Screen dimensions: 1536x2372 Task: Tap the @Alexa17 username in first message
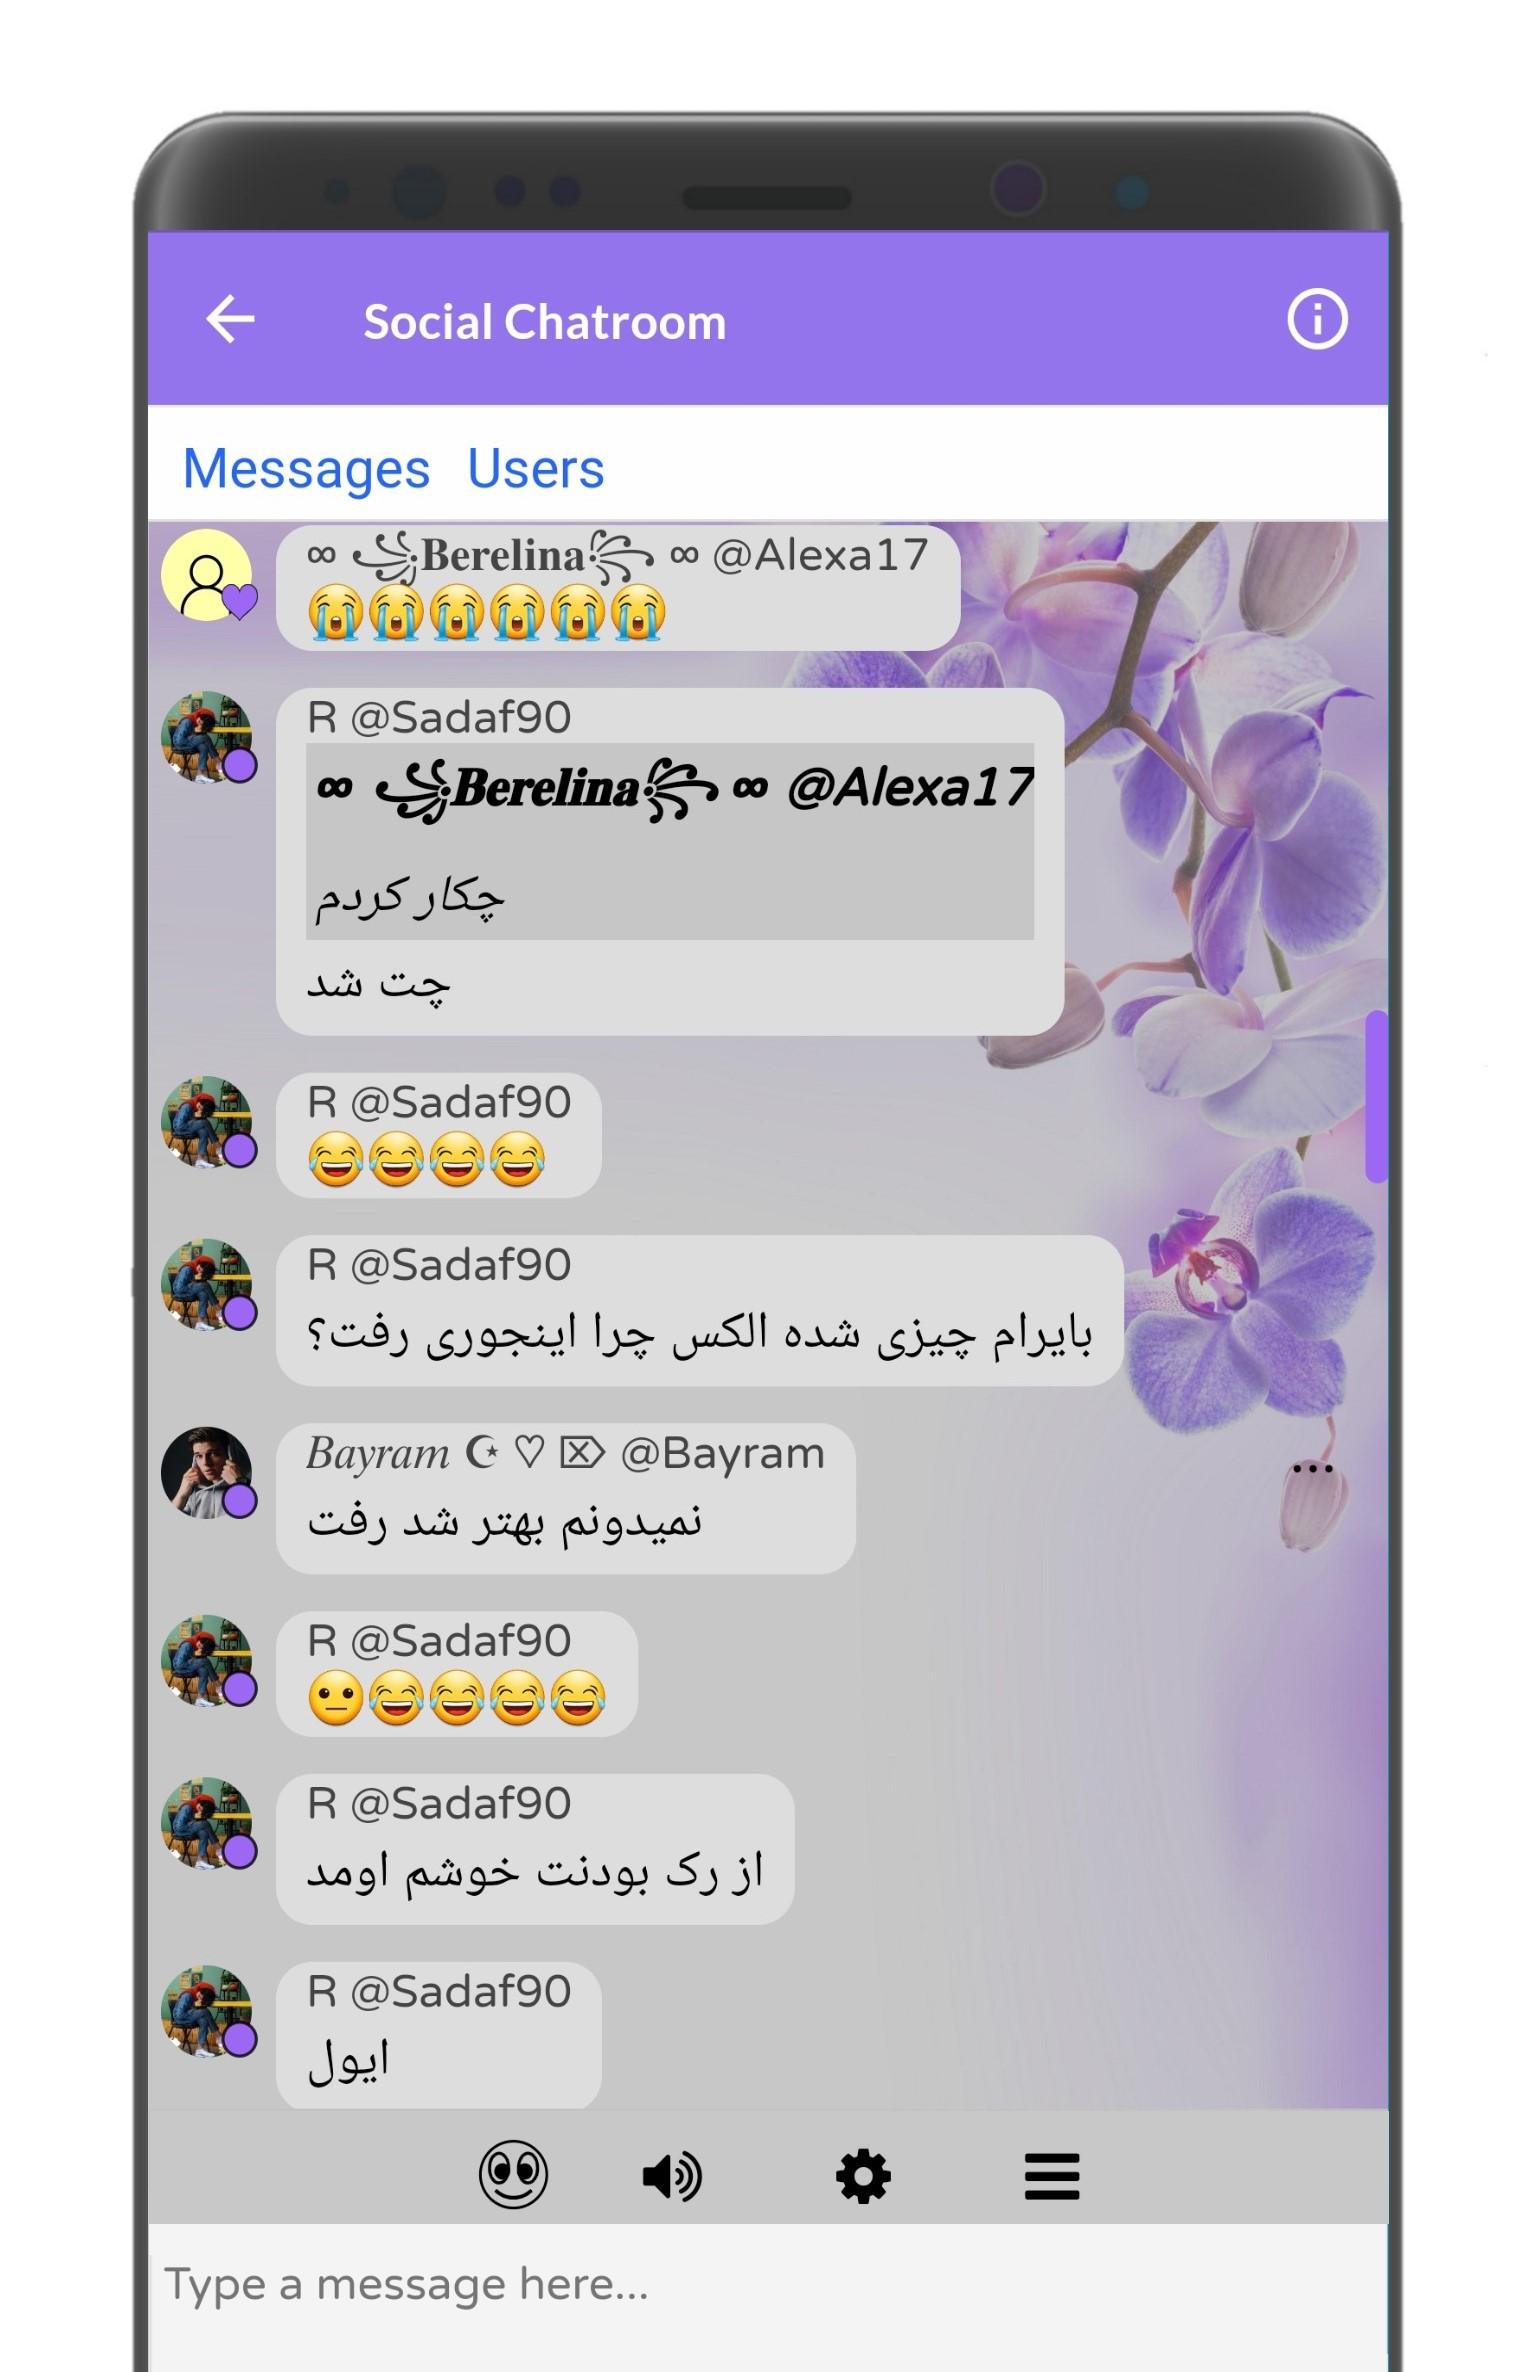(820, 555)
